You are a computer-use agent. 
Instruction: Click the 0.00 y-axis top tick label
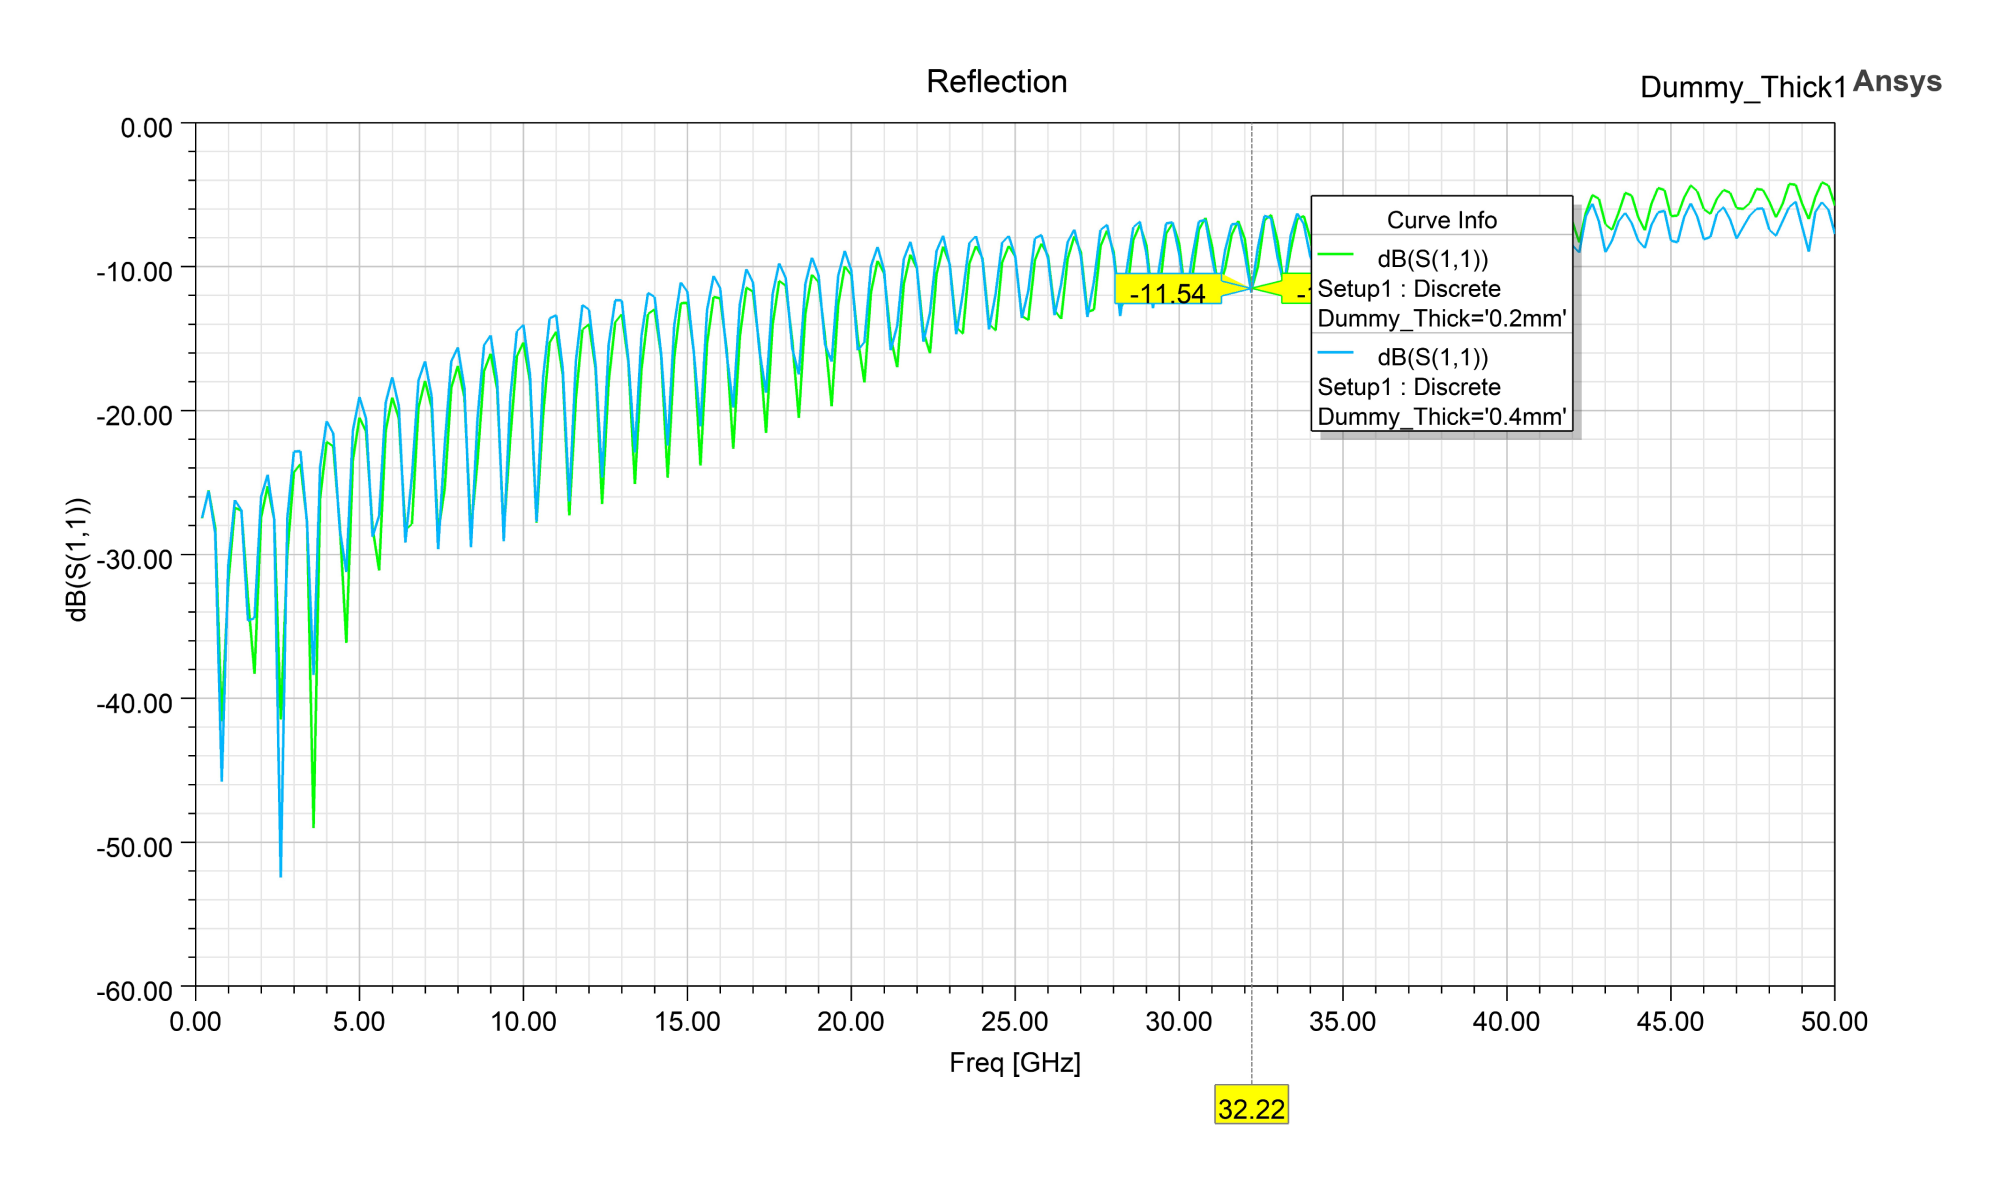click(x=146, y=128)
